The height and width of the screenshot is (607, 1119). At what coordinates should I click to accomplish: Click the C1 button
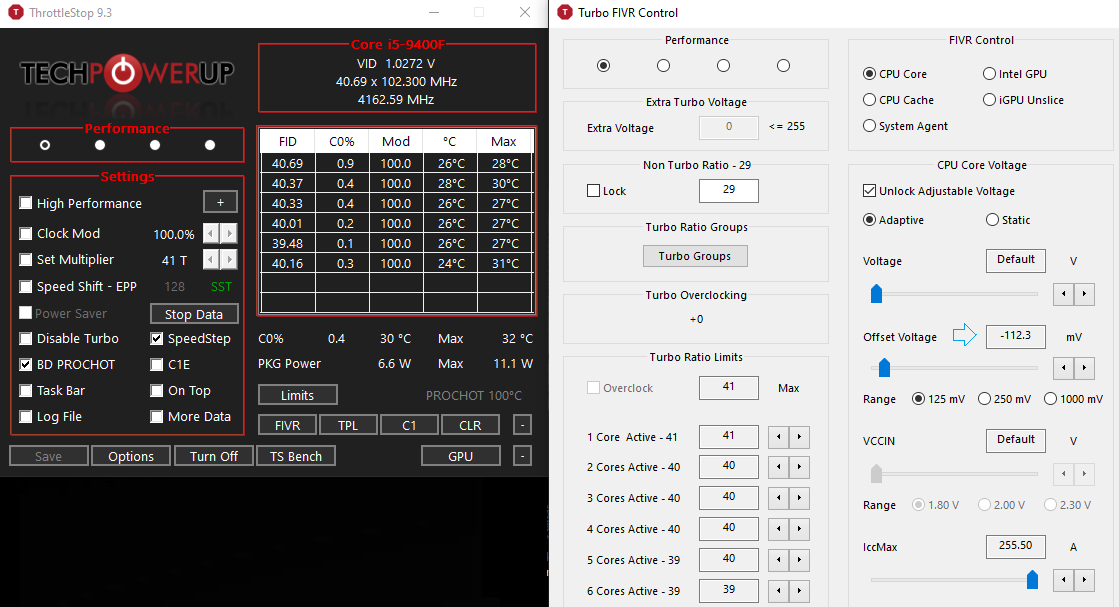click(x=409, y=425)
